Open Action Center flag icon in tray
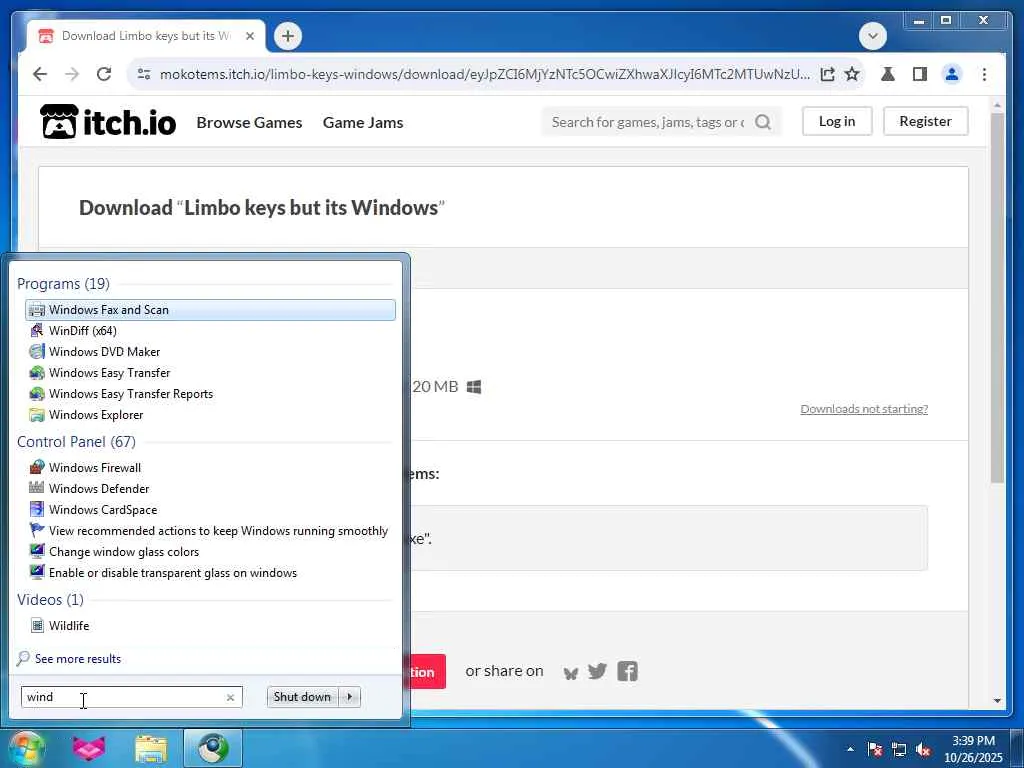Viewport: 1024px width, 768px height. [874, 749]
